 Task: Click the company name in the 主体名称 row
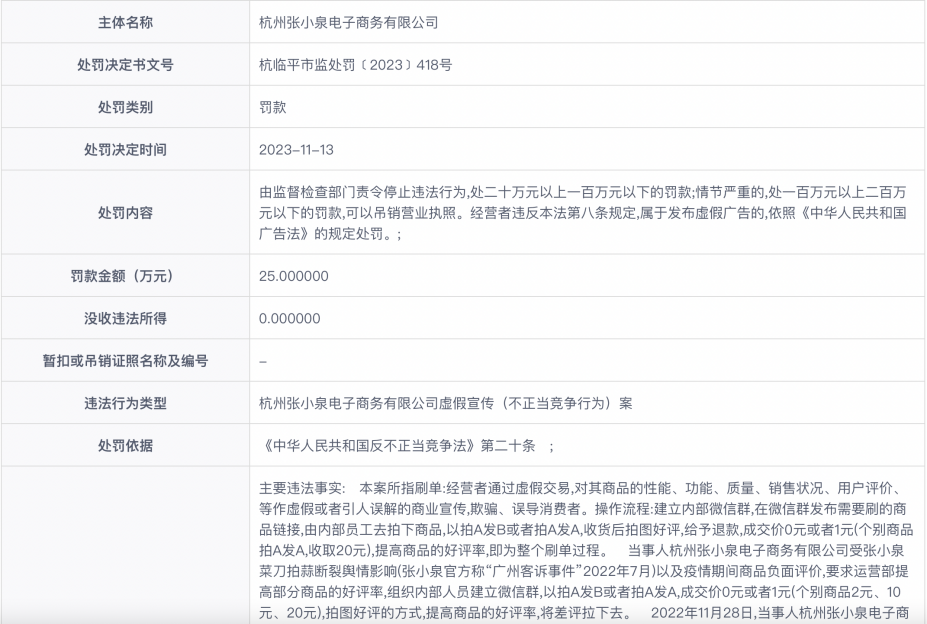coord(348,21)
